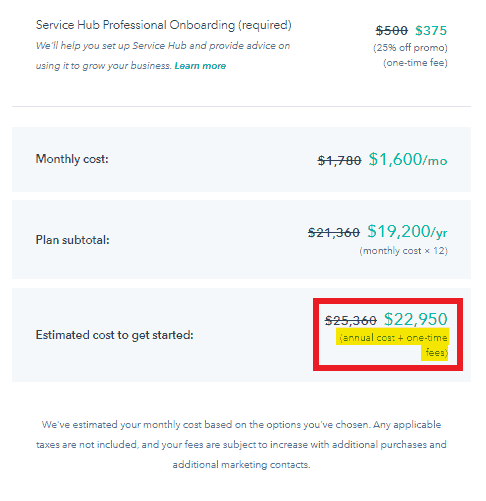The height and width of the screenshot is (501, 486).
Task: Click the Service Hub Professional Onboarding heading
Action: pyautogui.click(x=164, y=25)
